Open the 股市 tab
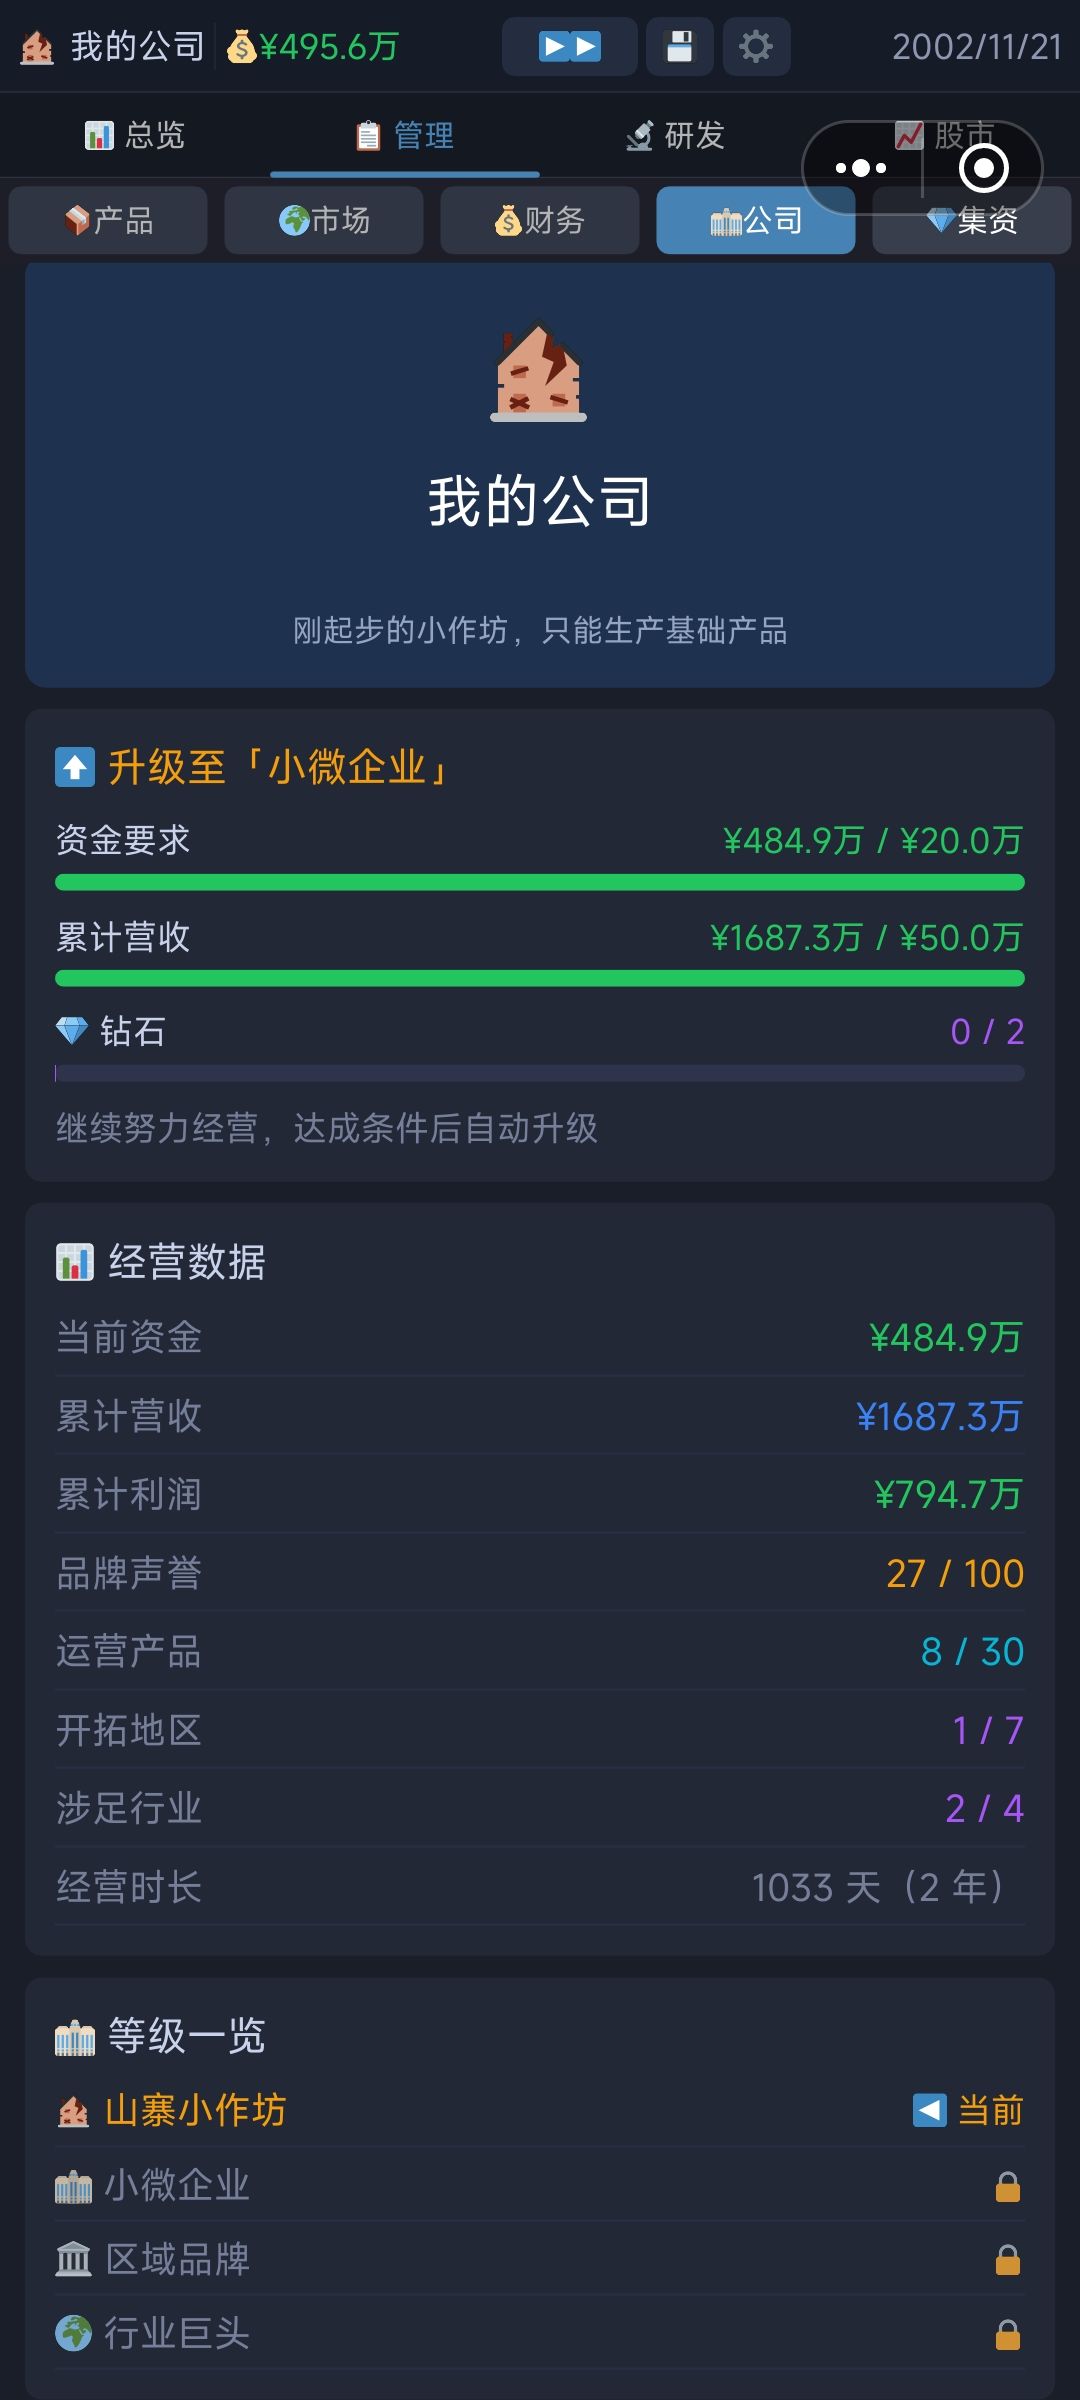 tap(945, 135)
